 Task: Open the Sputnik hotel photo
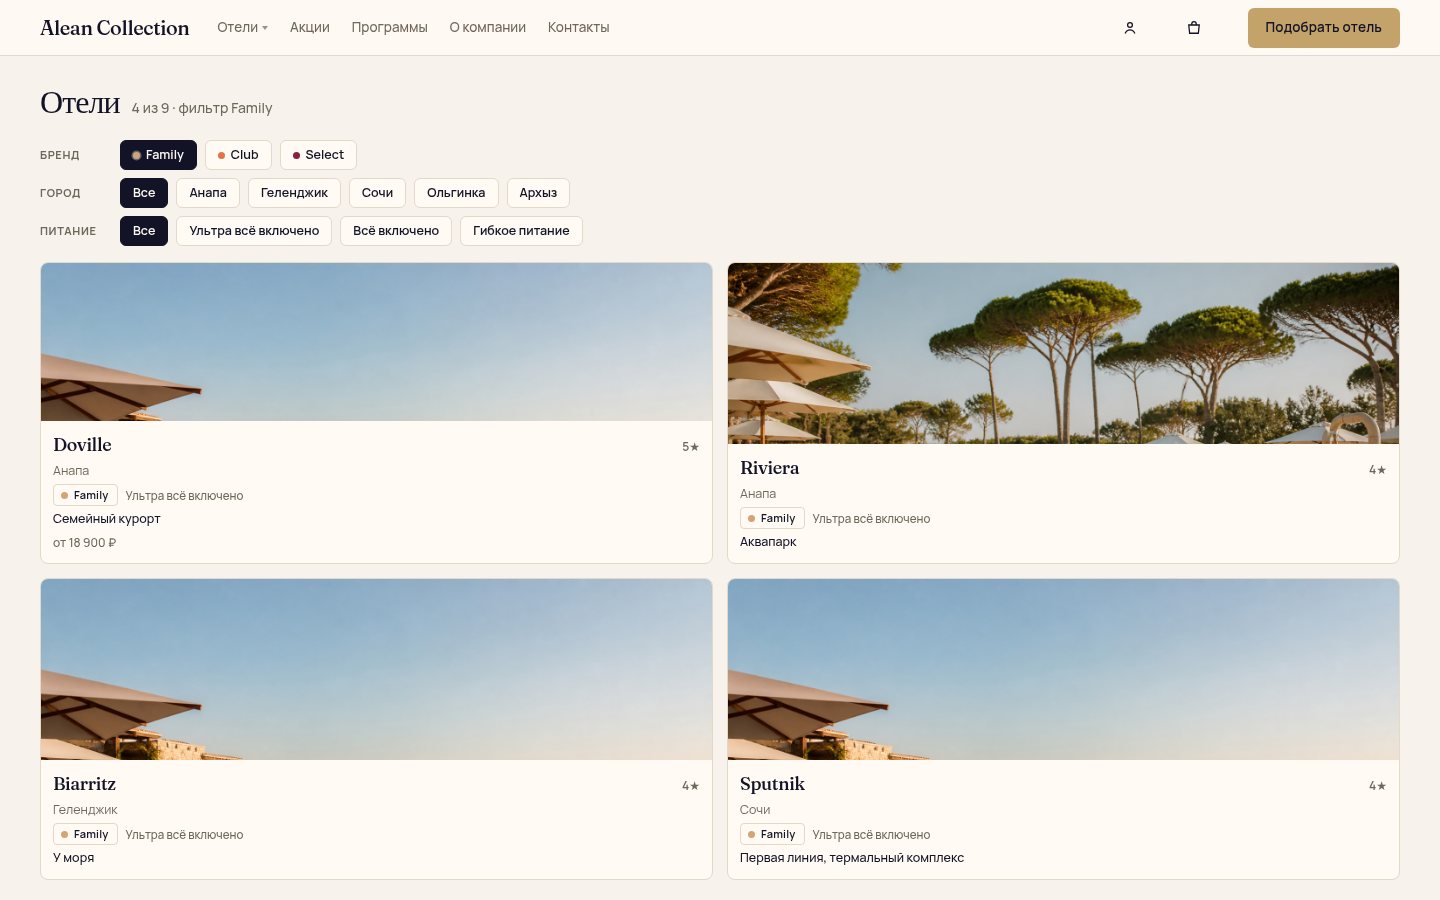1063,669
